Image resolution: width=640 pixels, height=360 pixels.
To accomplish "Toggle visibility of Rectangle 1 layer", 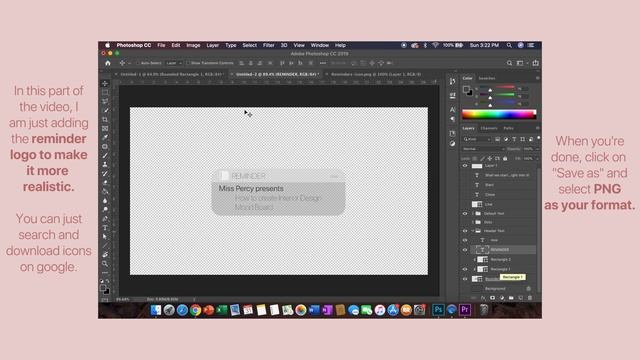I will (464, 269).
